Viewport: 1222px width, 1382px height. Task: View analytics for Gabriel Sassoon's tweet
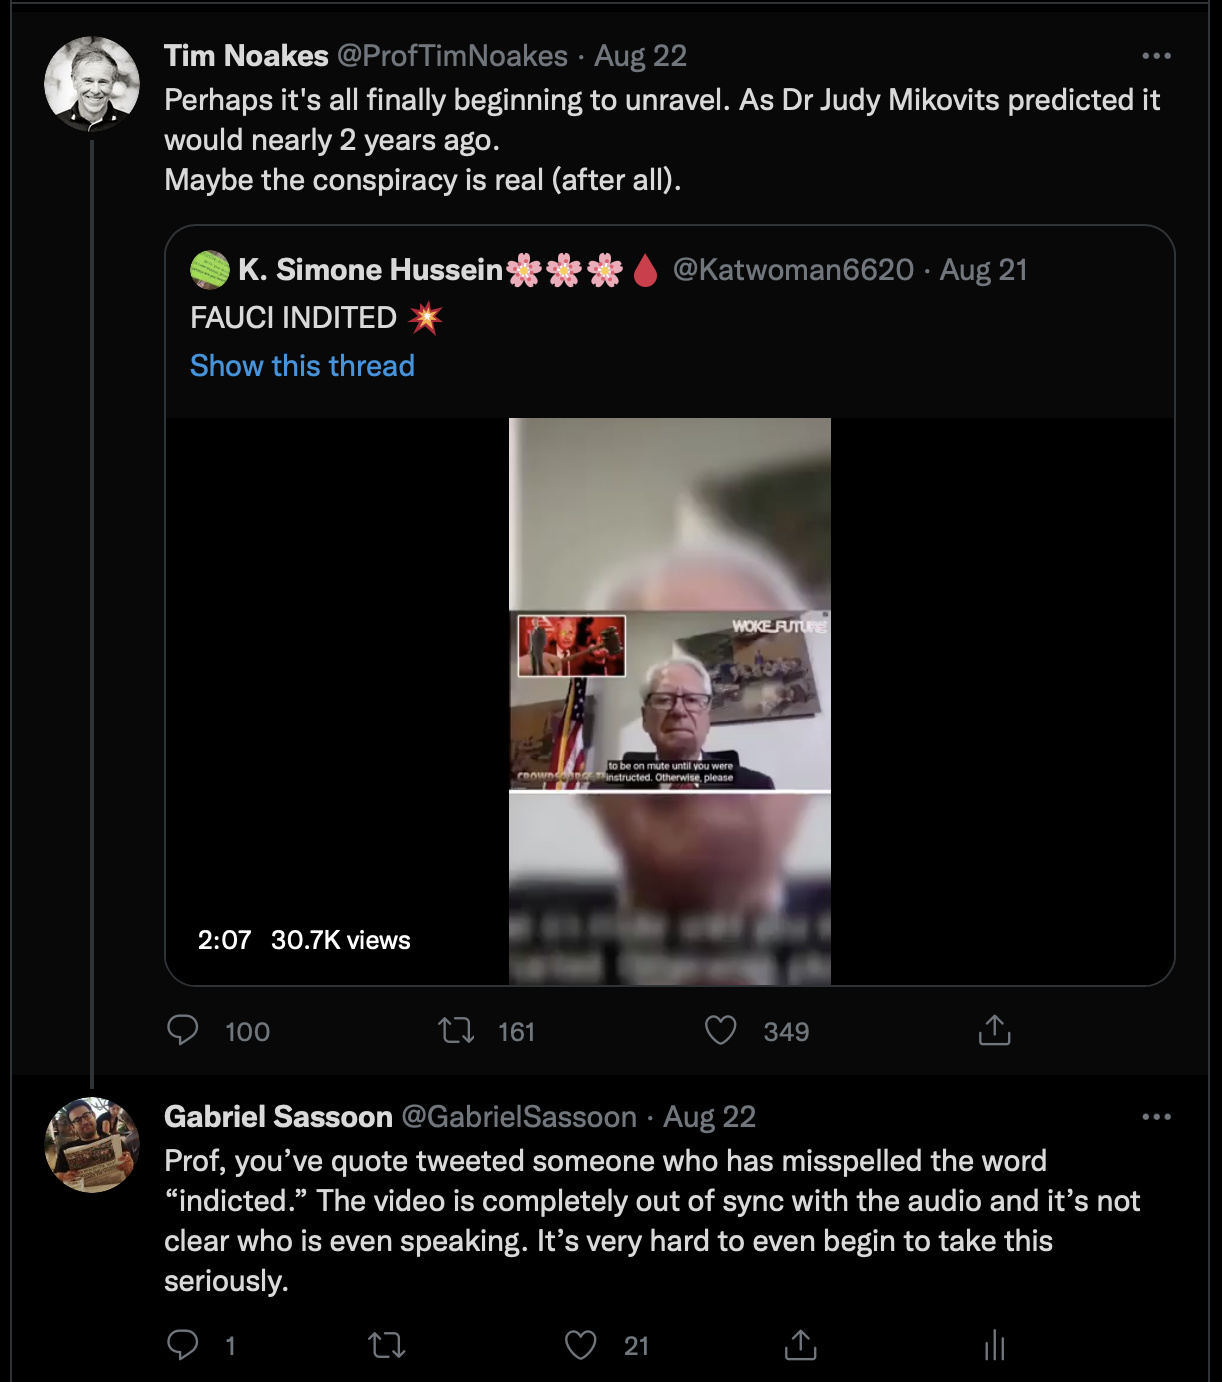point(995,1345)
